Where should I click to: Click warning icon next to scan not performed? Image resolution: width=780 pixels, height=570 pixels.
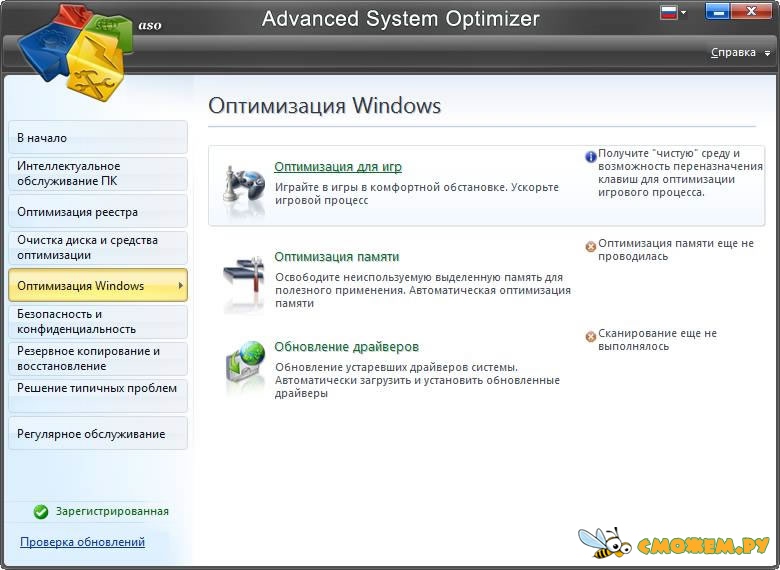590,337
